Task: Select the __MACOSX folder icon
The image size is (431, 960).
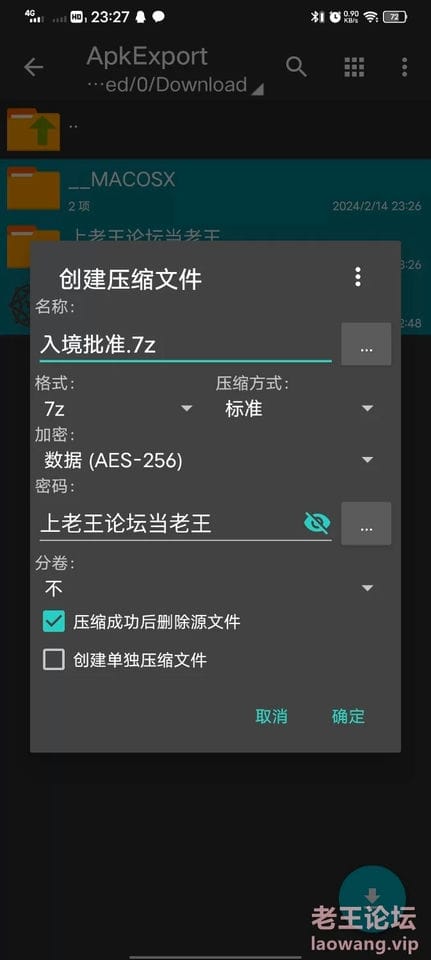Action: point(34,188)
